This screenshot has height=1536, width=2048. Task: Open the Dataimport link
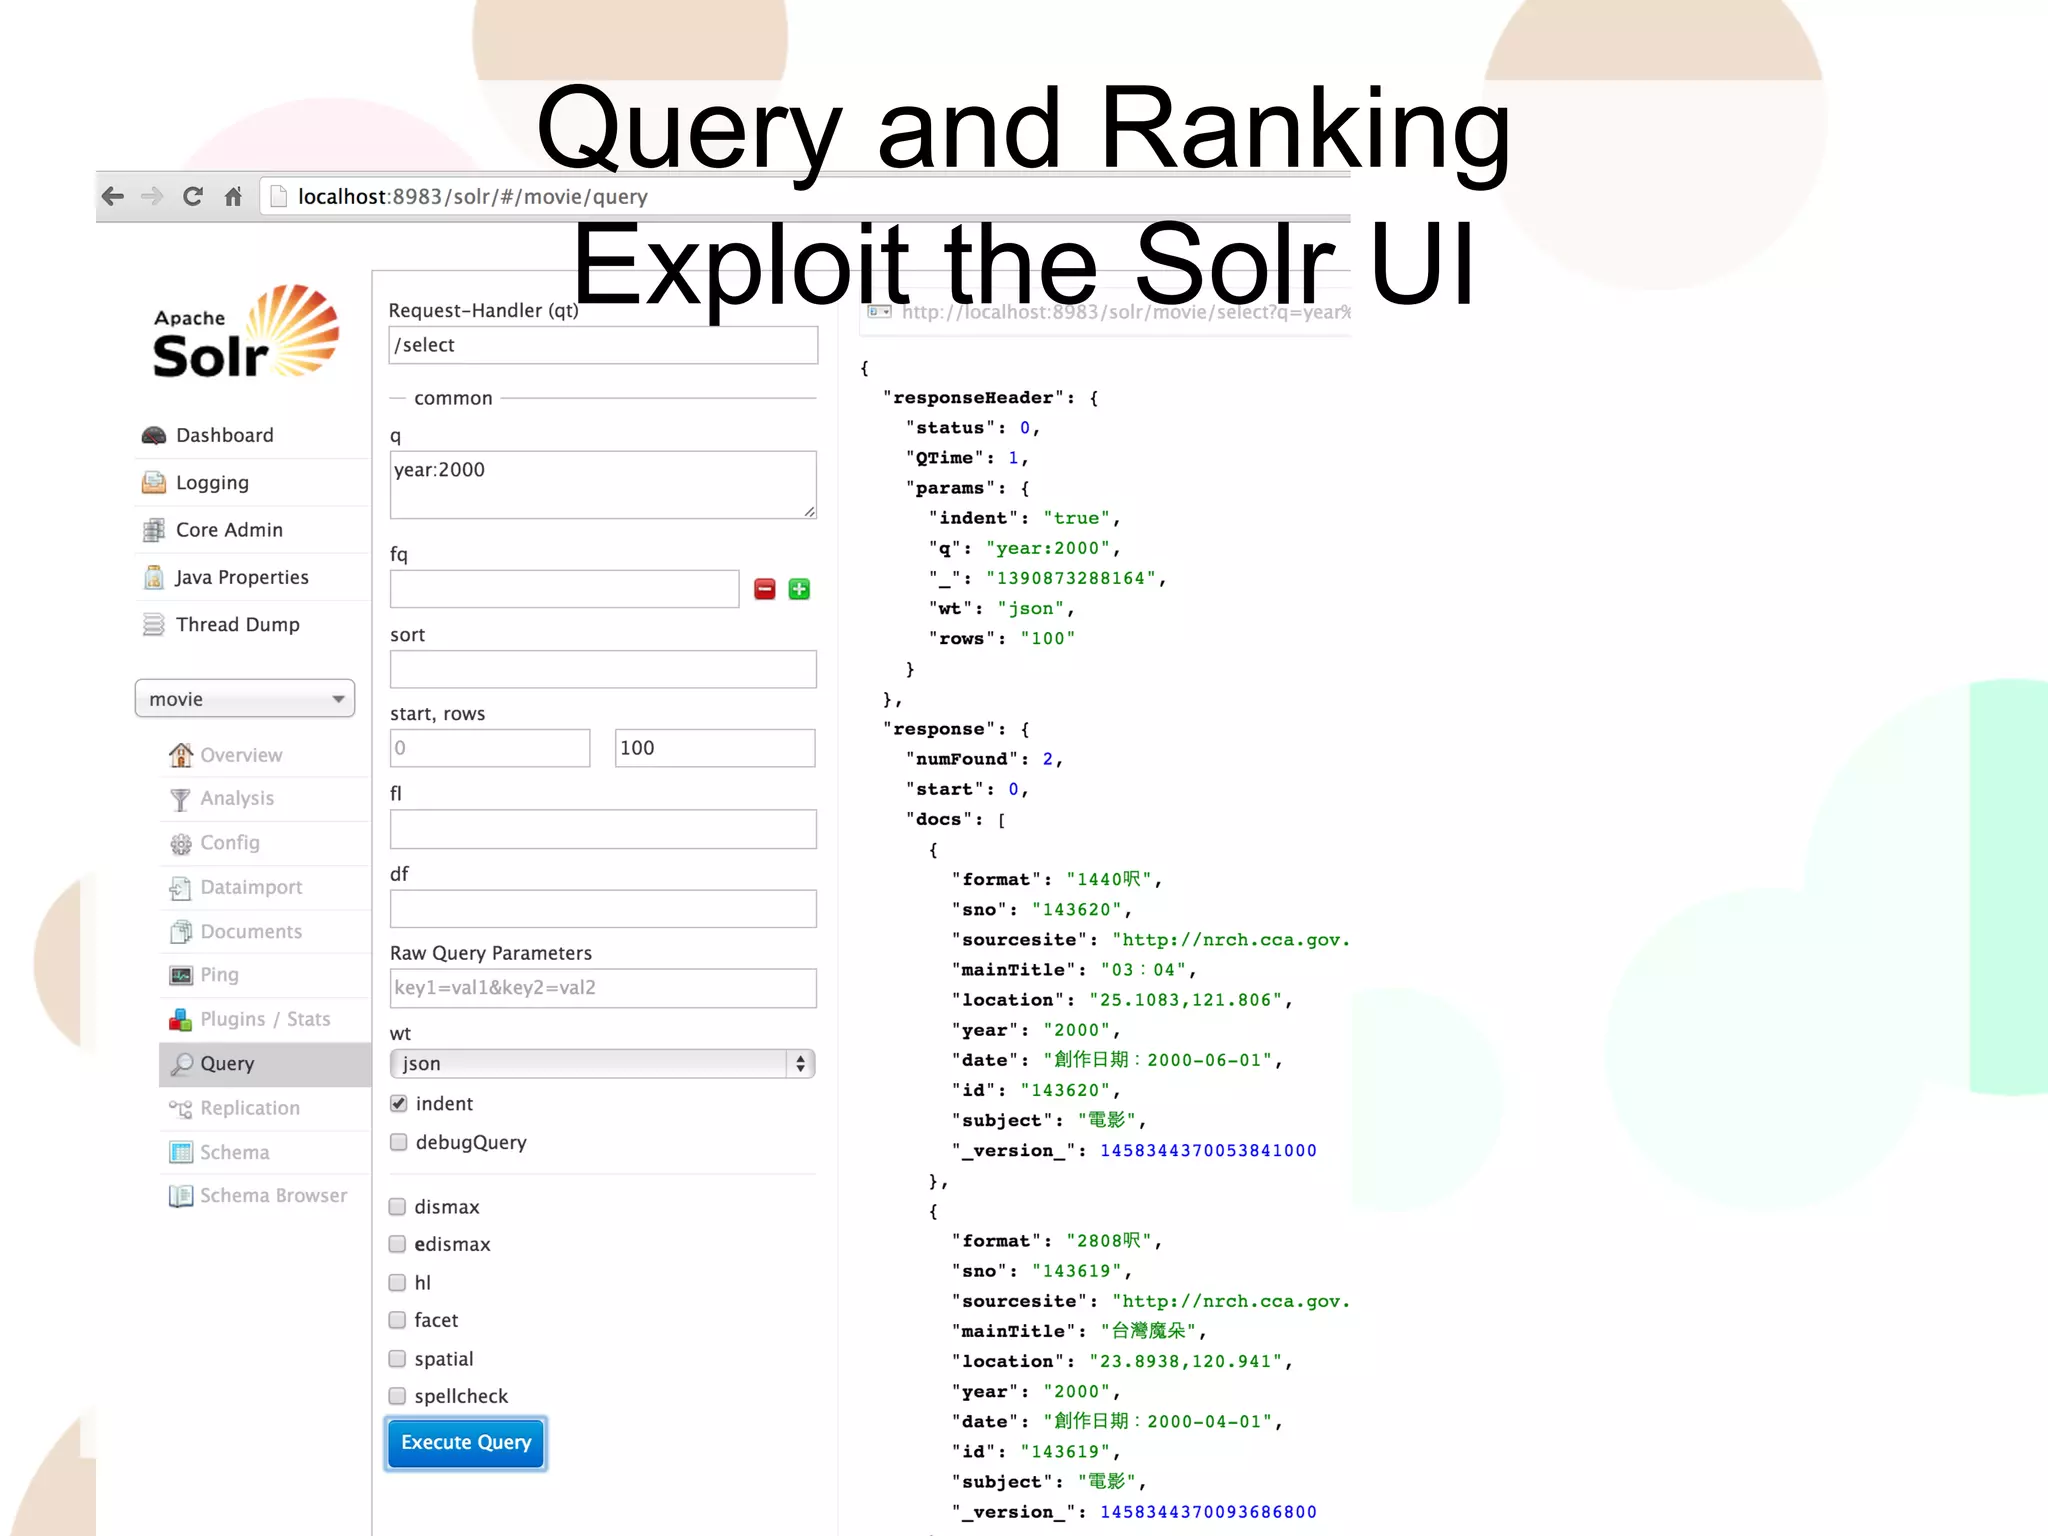pos(251,887)
